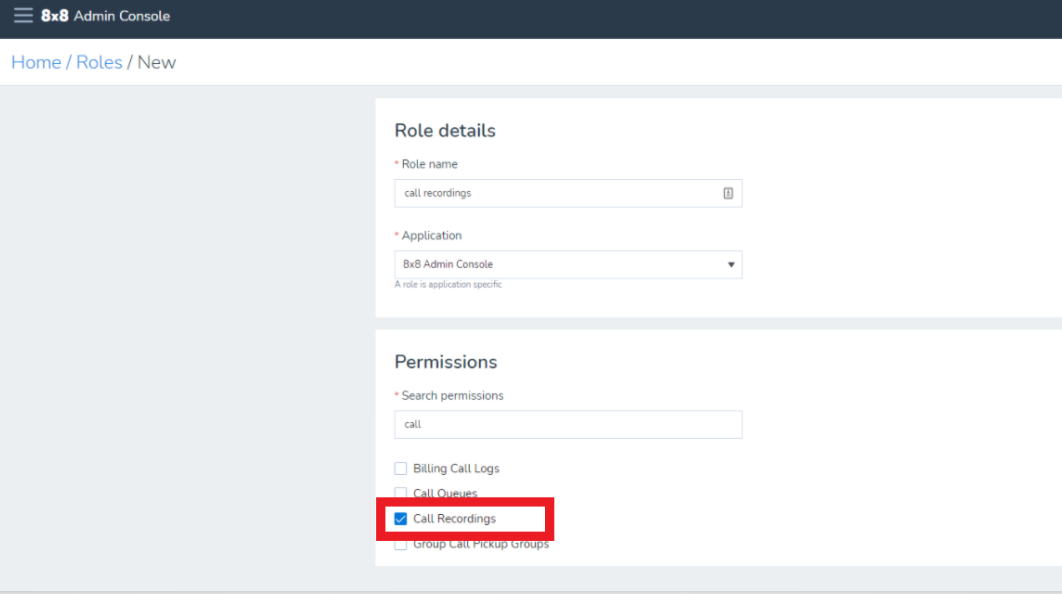Click the Application dropdown arrow
The width and height of the screenshot is (1062, 594).
coord(730,265)
